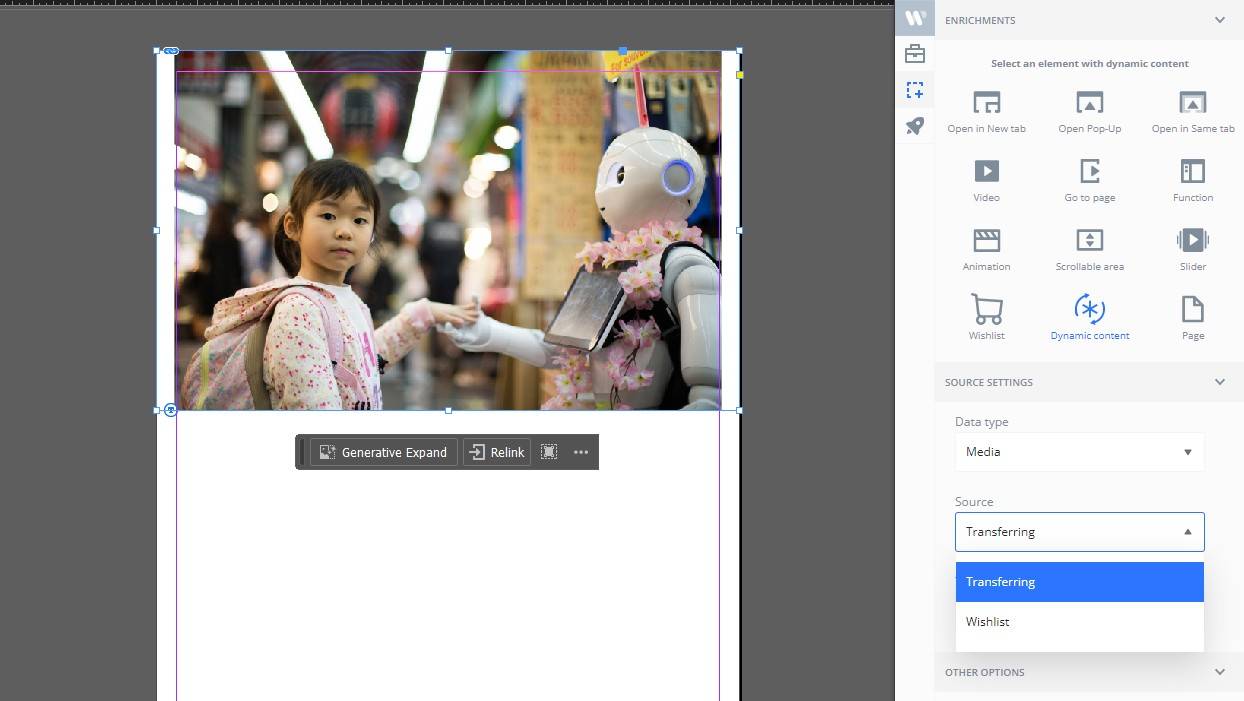
Task: Choose the Open Pop-Up enrichment icon
Action: pos(1089,111)
